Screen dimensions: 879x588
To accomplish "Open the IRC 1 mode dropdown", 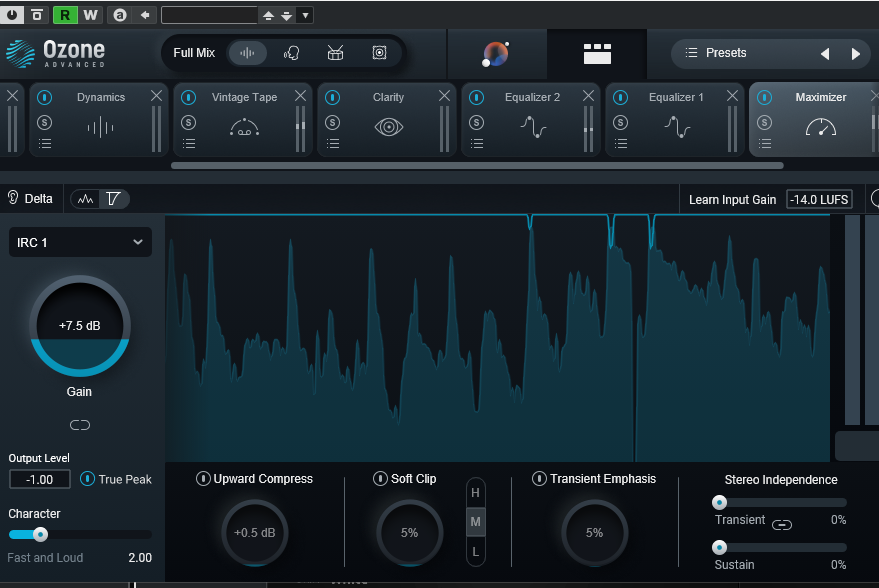I will pyautogui.click(x=80, y=242).
